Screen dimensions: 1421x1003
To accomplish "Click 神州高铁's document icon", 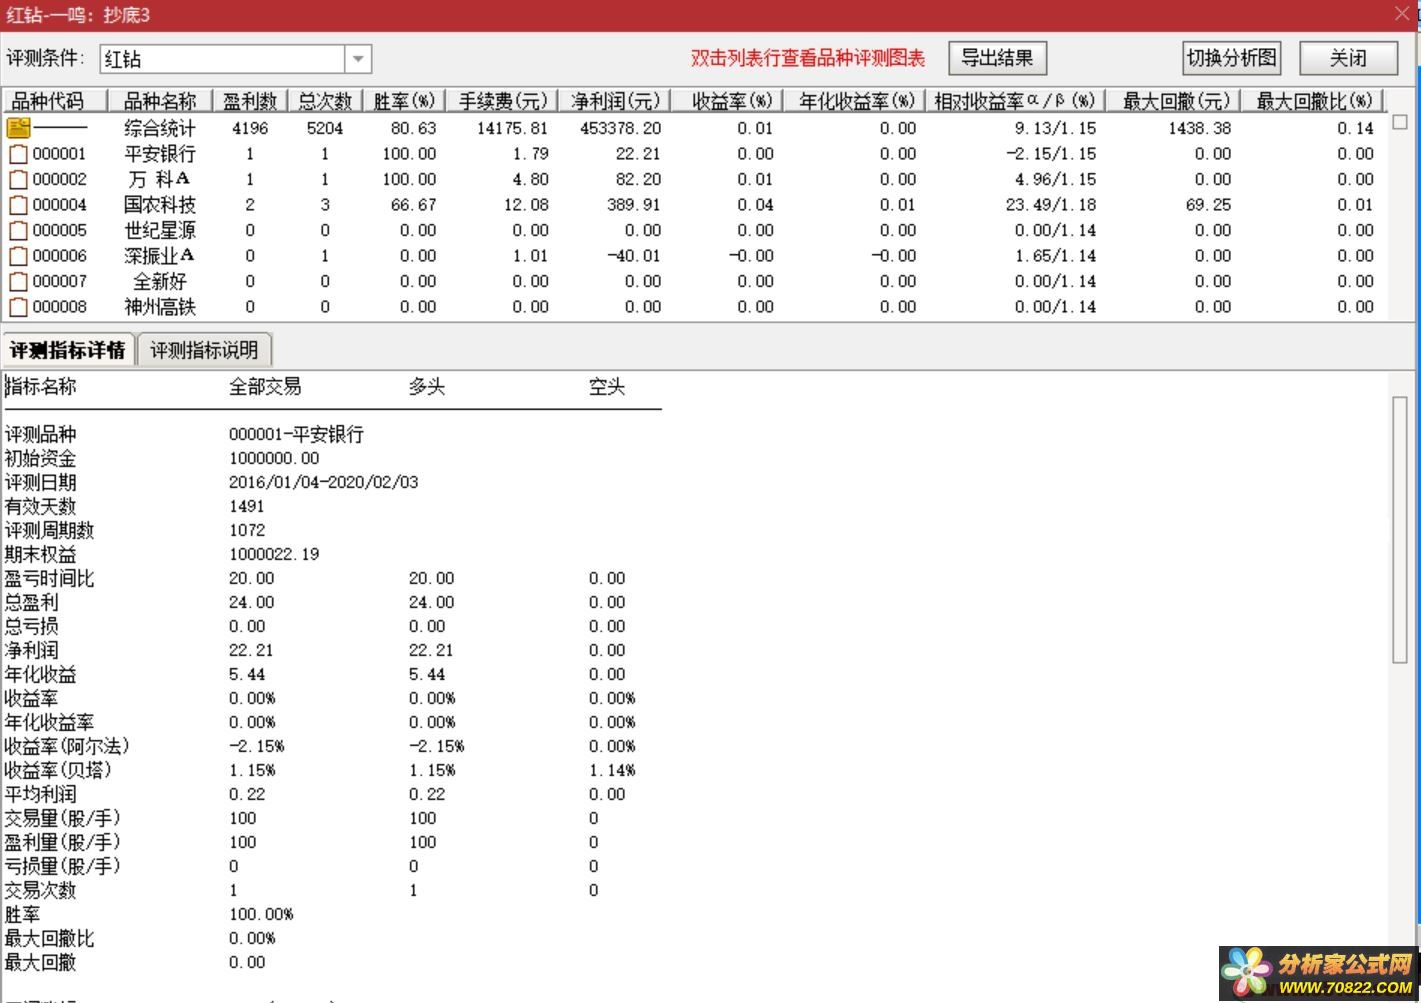I will tap(18, 306).
